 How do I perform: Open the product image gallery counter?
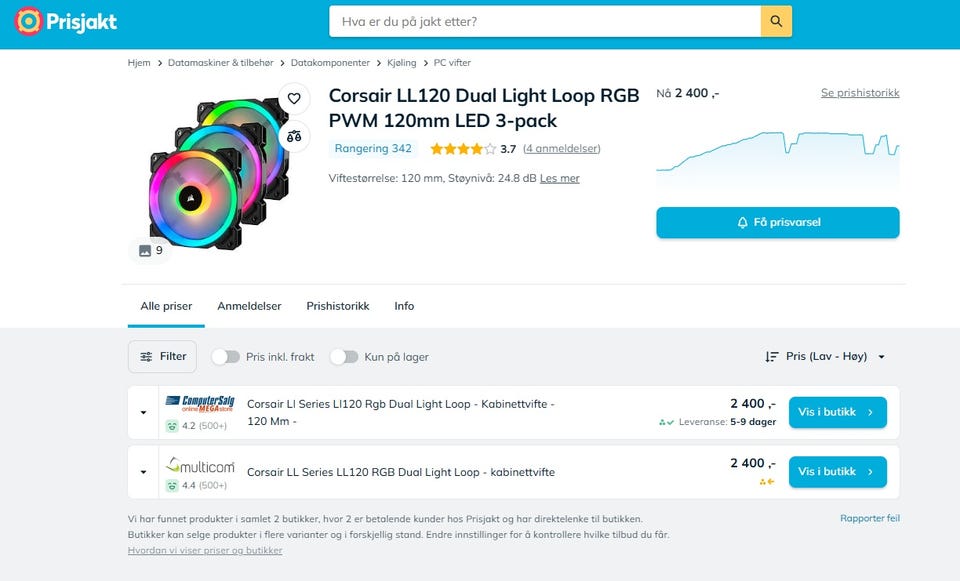(150, 250)
